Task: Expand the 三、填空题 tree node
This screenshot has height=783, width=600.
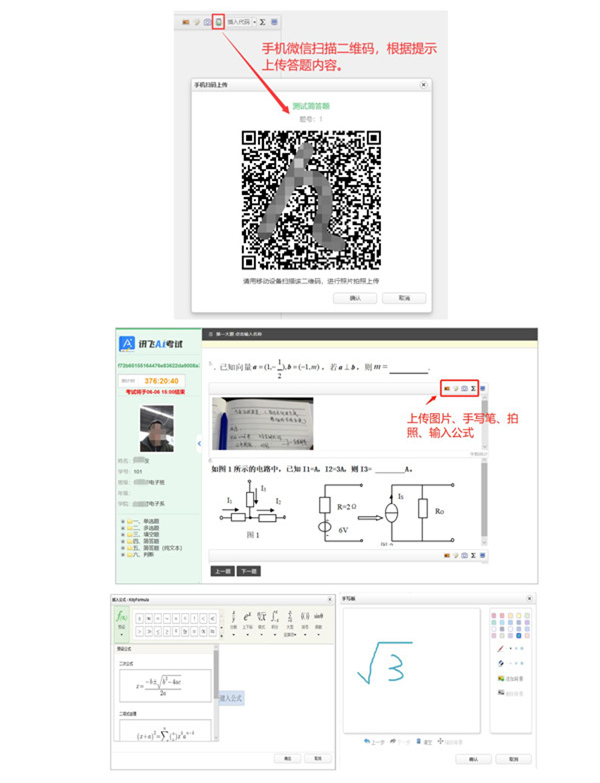Action: [123, 535]
